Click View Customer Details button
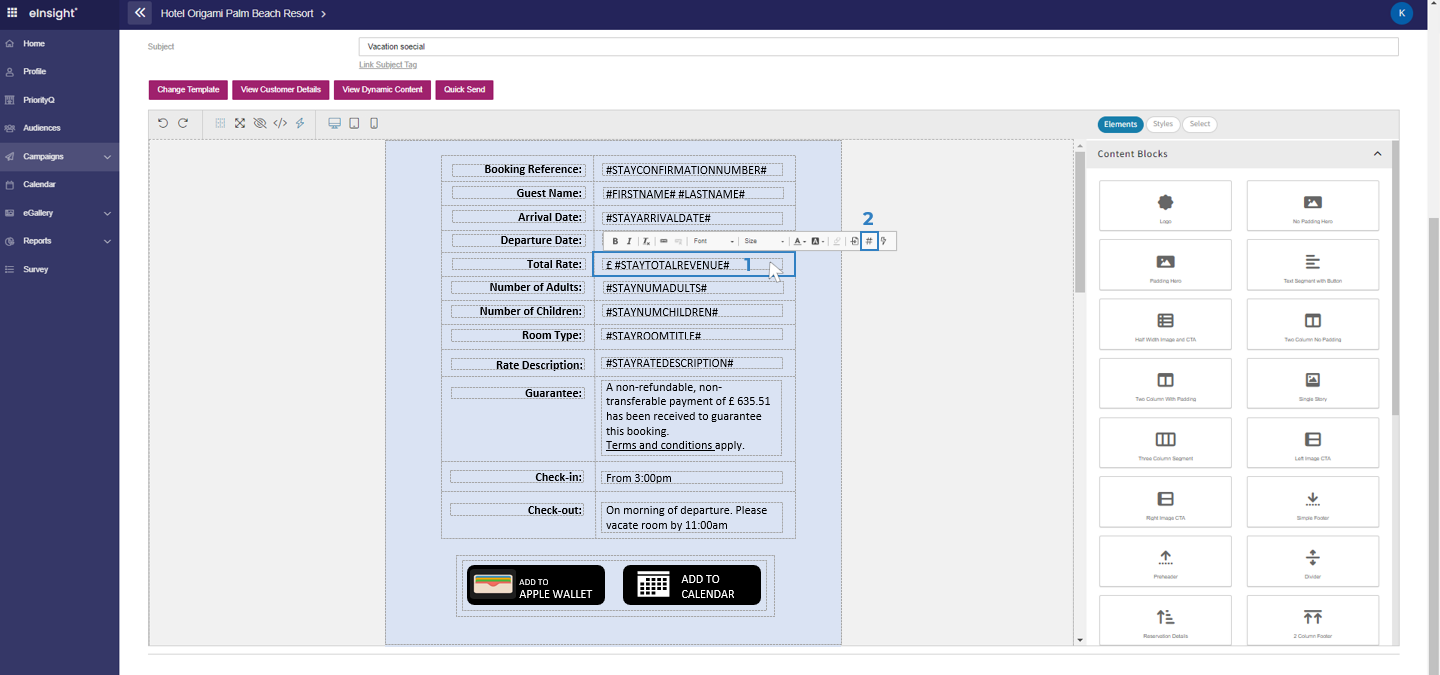Viewport: 1440px width, 675px height. coord(281,90)
